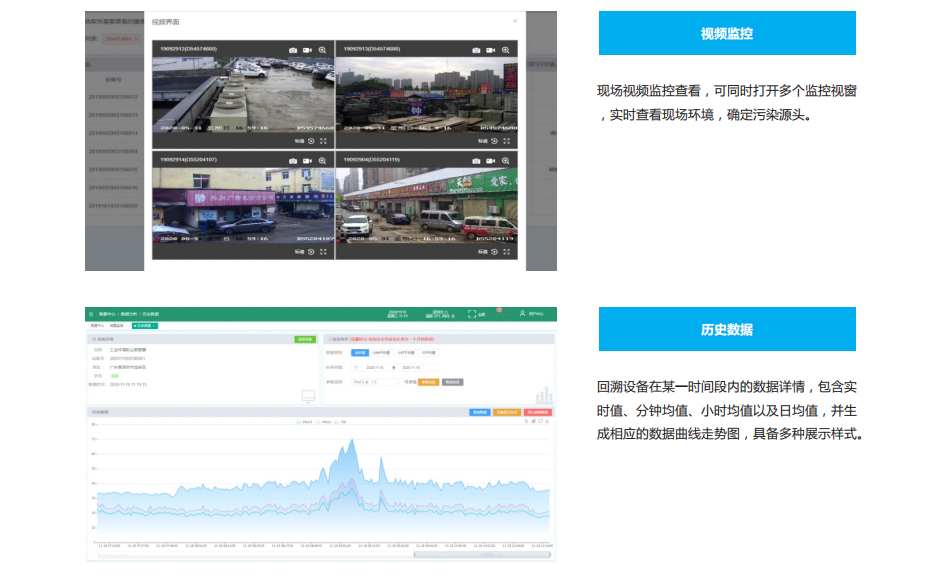Close the 视频界面 video dialog
945x576 pixels.
coord(515,21)
